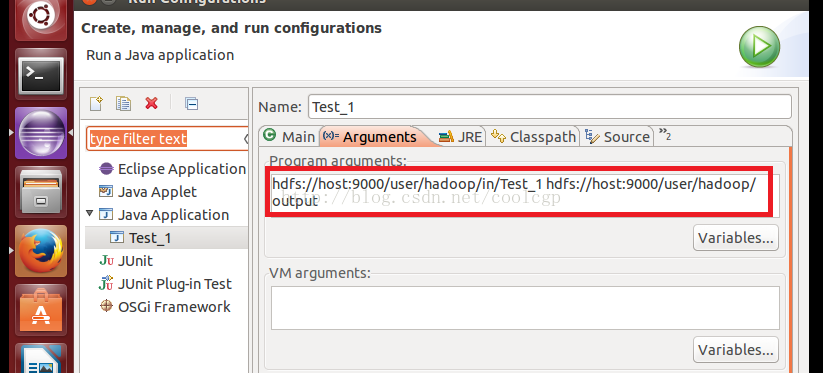Switch to the JRE tab
Image resolution: width=823 pixels, height=373 pixels.
[x=460, y=137]
